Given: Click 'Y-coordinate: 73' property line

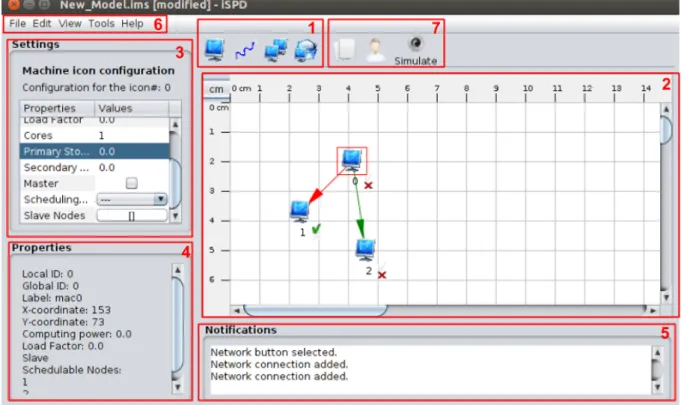Looking at the screenshot, I should [63, 322].
